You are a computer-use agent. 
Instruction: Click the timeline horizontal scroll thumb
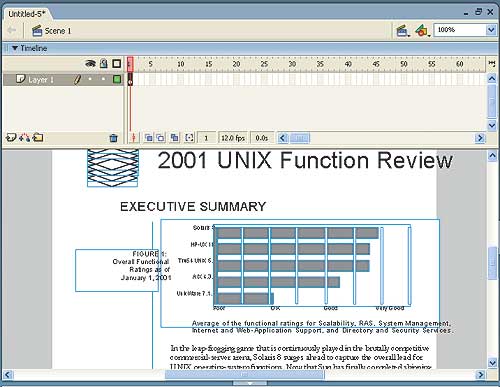(x=300, y=138)
